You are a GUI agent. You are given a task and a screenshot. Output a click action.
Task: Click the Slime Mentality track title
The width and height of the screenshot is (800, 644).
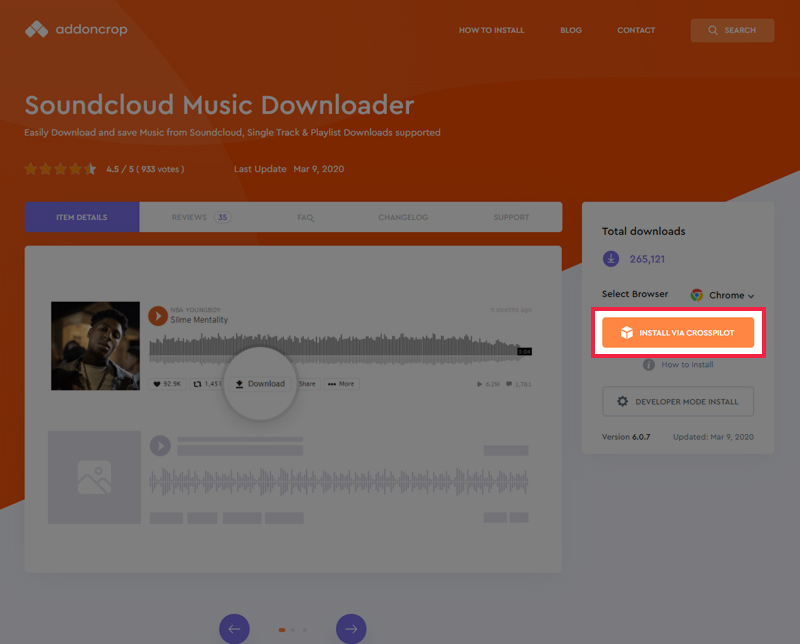coord(199,320)
